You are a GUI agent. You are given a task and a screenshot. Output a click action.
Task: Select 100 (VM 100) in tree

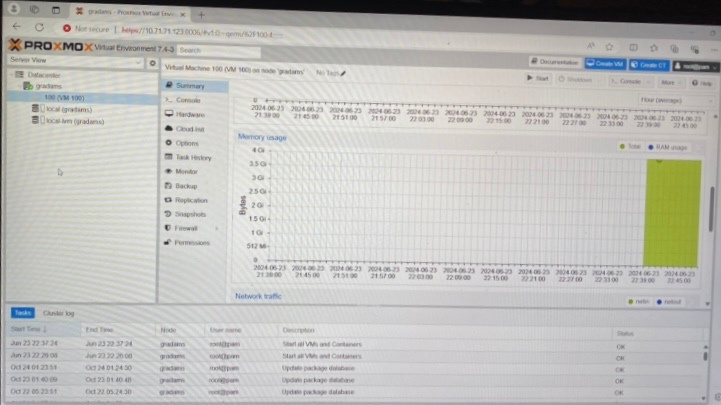(63, 98)
